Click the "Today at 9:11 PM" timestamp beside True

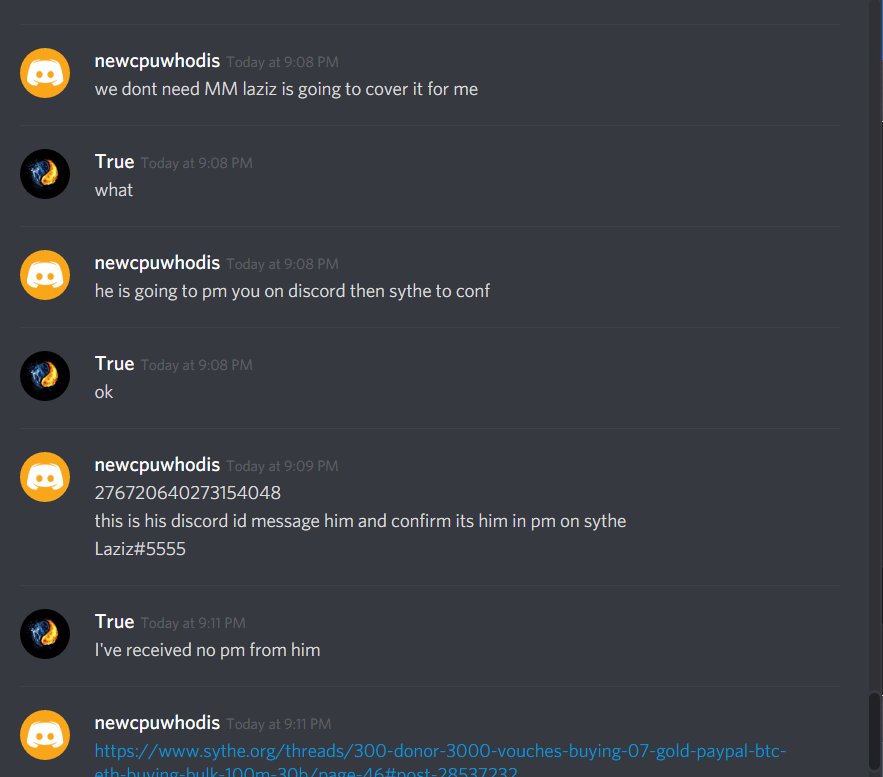tap(193, 623)
